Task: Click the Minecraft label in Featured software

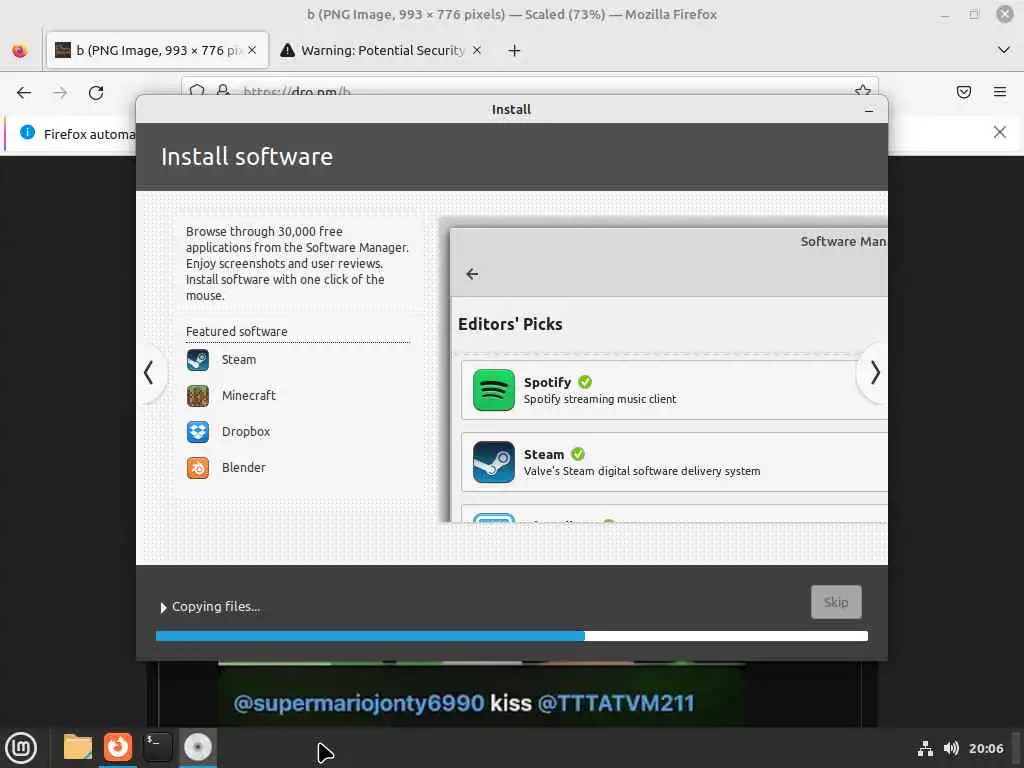Action: pyautogui.click(x=249, y=396)
